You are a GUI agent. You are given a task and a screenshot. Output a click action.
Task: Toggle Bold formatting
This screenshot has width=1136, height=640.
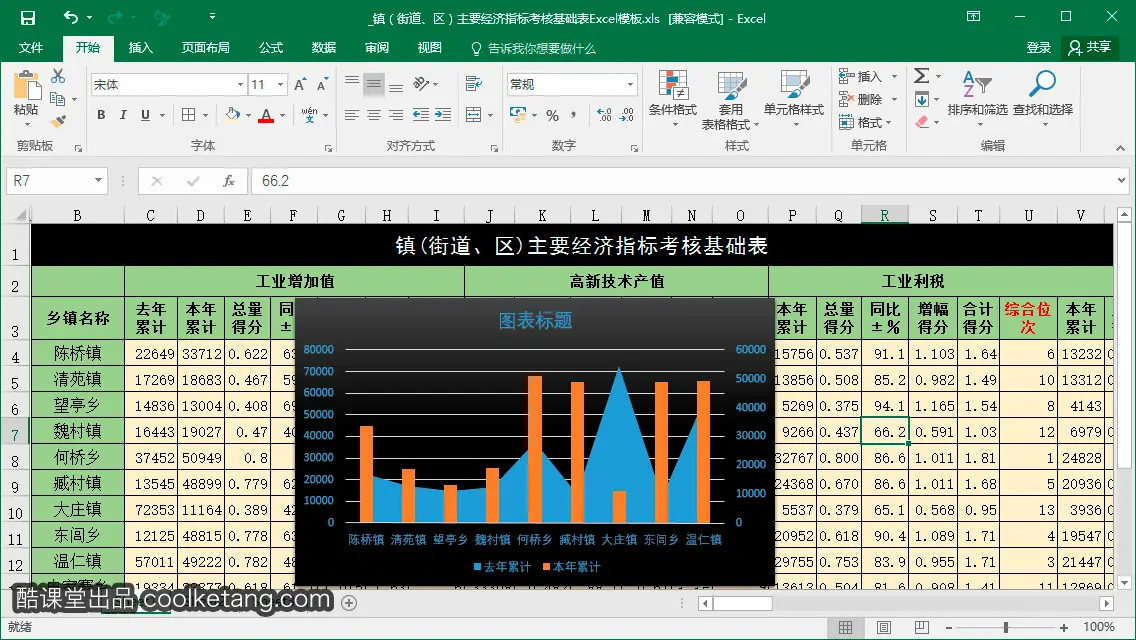(x=101, y=115)
